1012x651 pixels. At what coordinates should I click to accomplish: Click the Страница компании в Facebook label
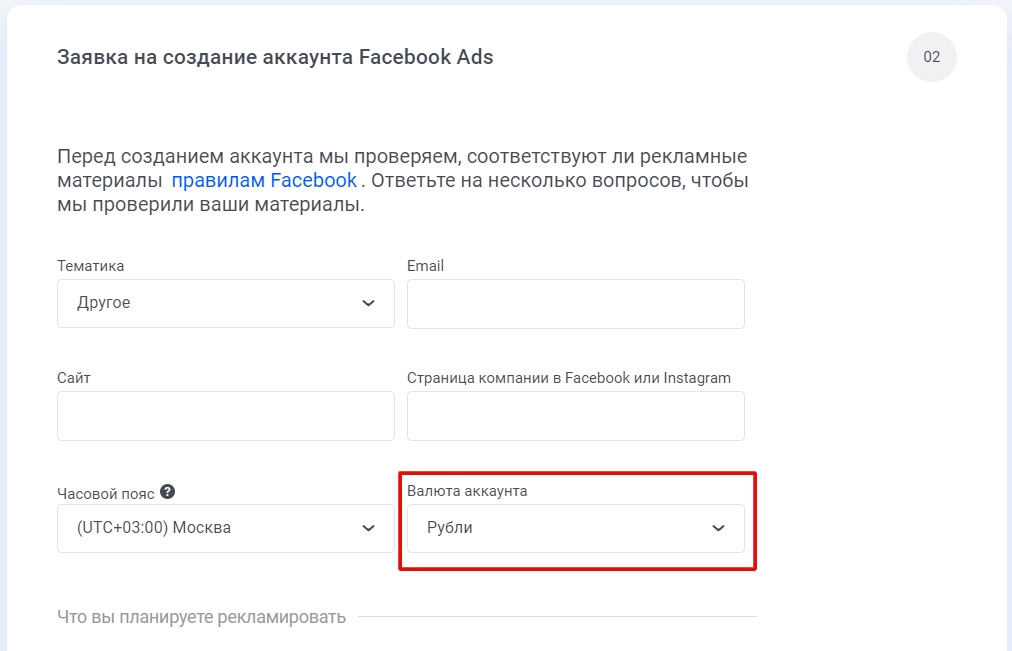(568, 378)
